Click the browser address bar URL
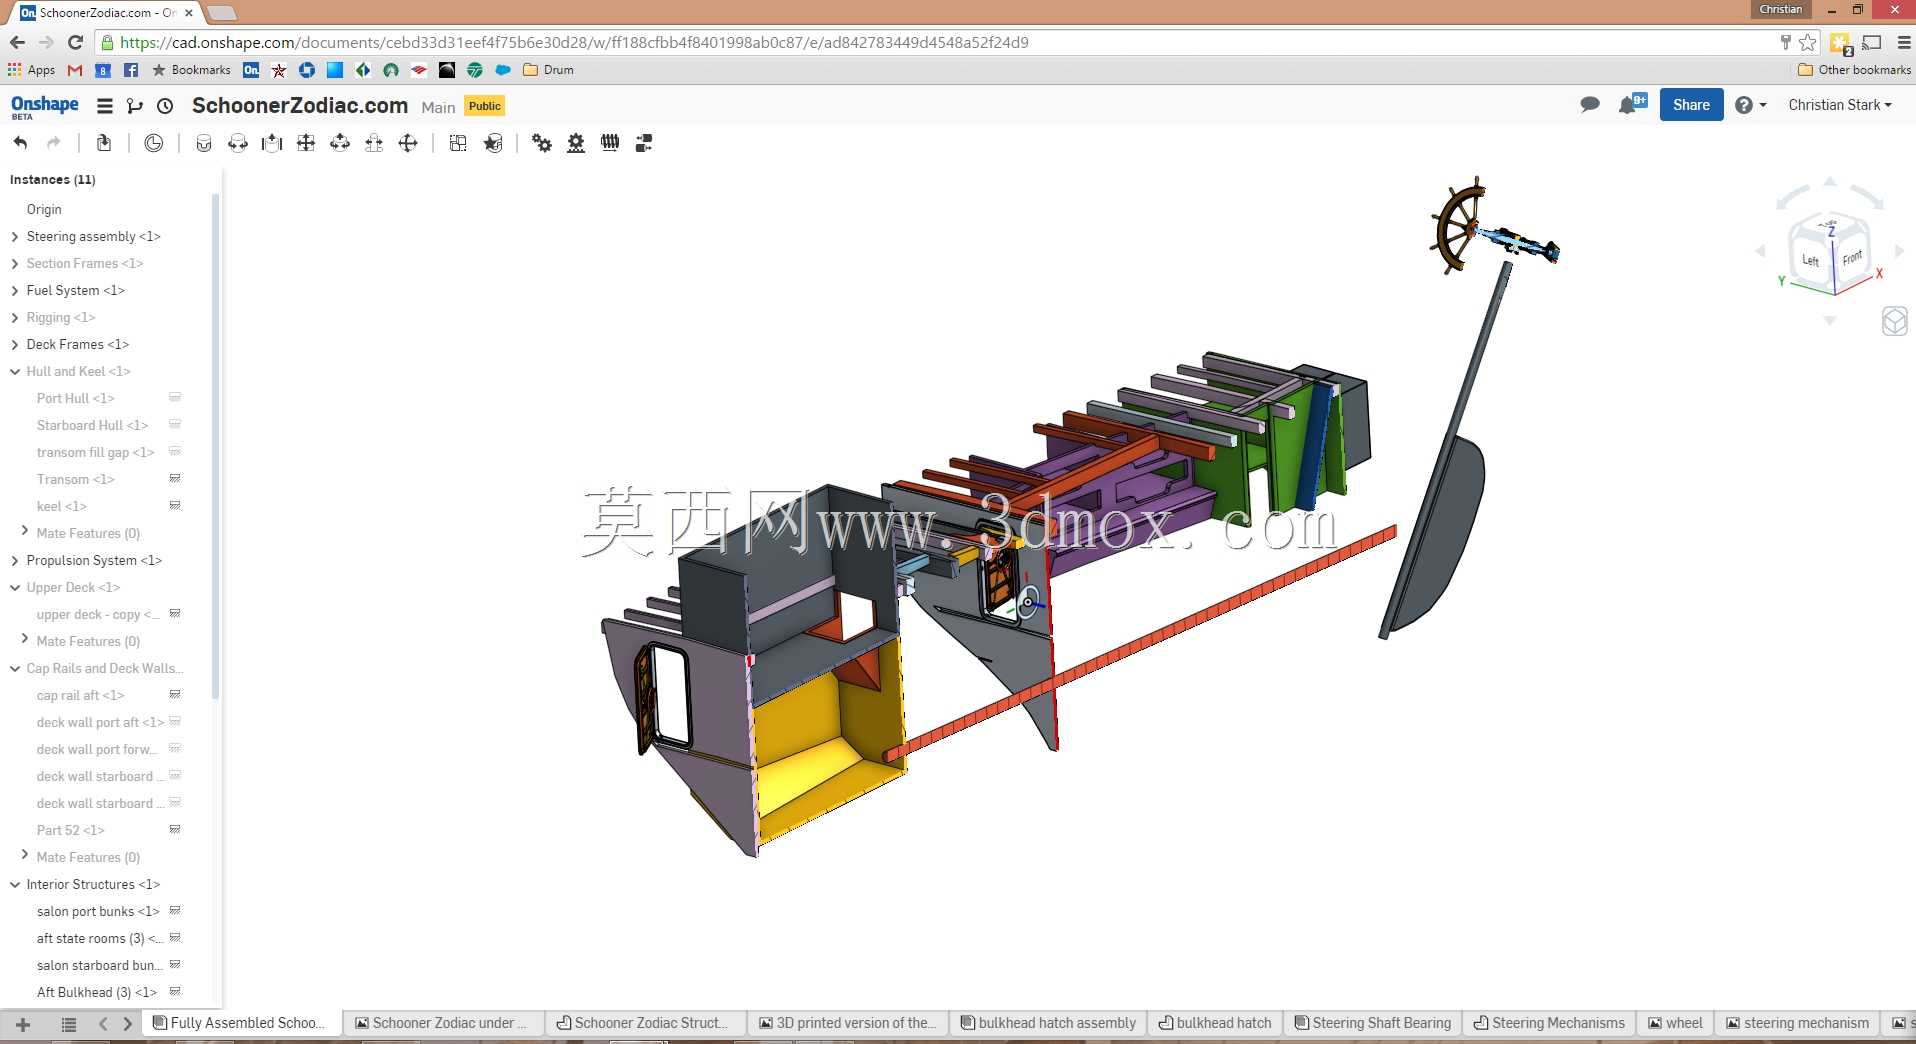This screenshot has height=1044, width=1916. pos(574,43)
